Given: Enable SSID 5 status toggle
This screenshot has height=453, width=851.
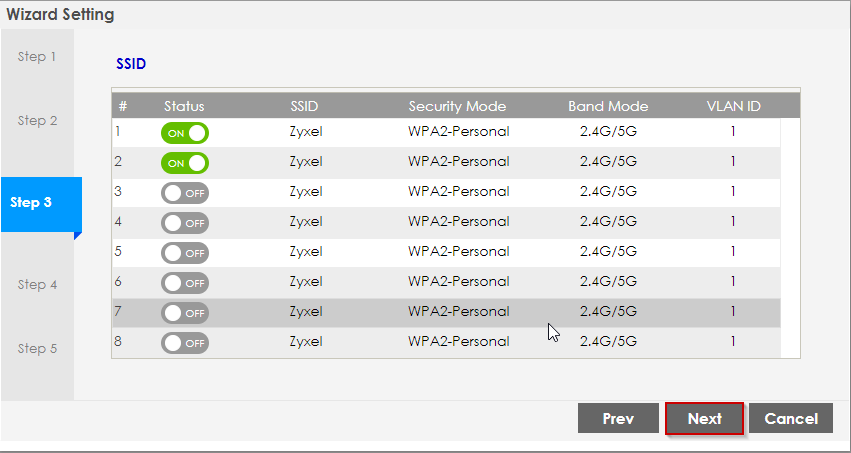Looking at the screenshot, I should tap(184, 253).
